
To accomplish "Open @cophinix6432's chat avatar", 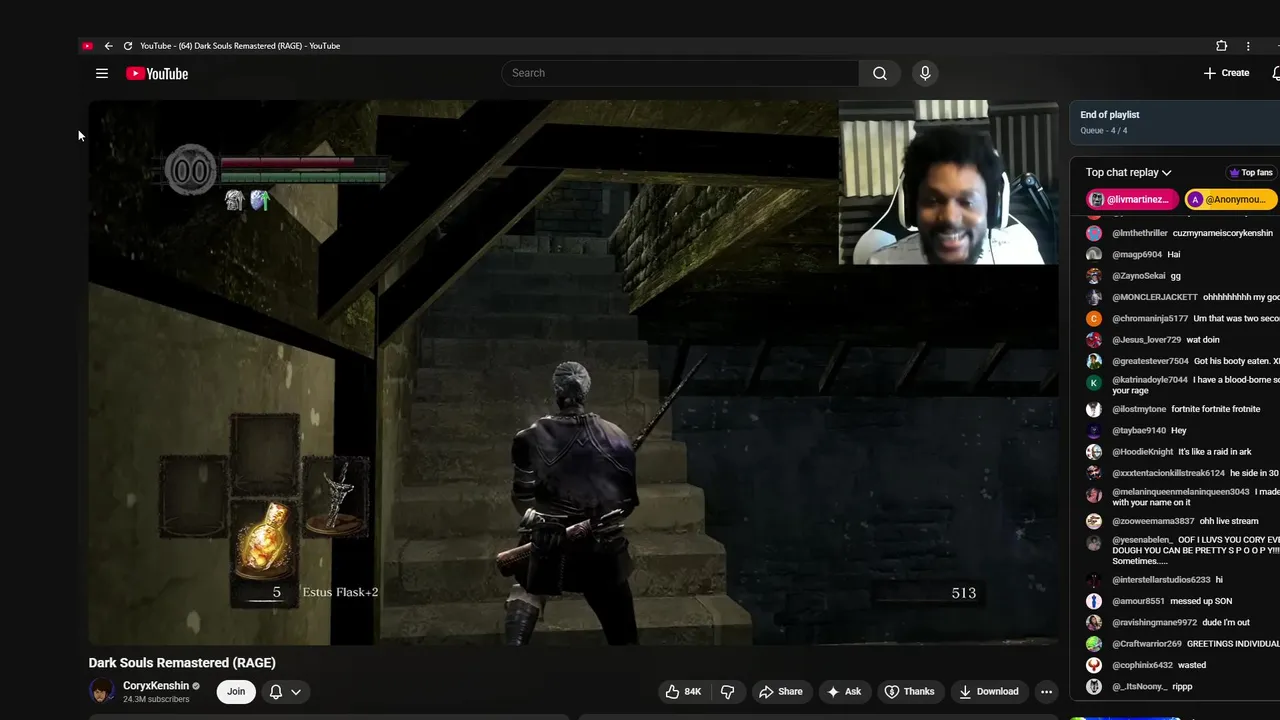I will pos(1094,665).
